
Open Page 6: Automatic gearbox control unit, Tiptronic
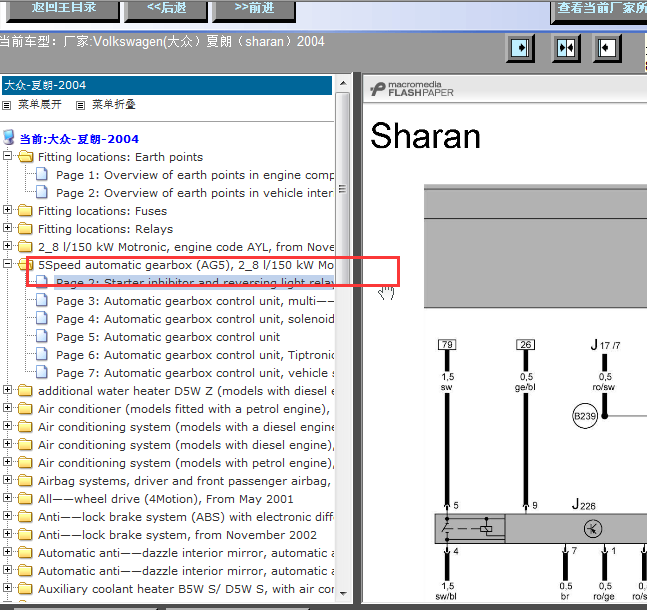click(194, 355)
